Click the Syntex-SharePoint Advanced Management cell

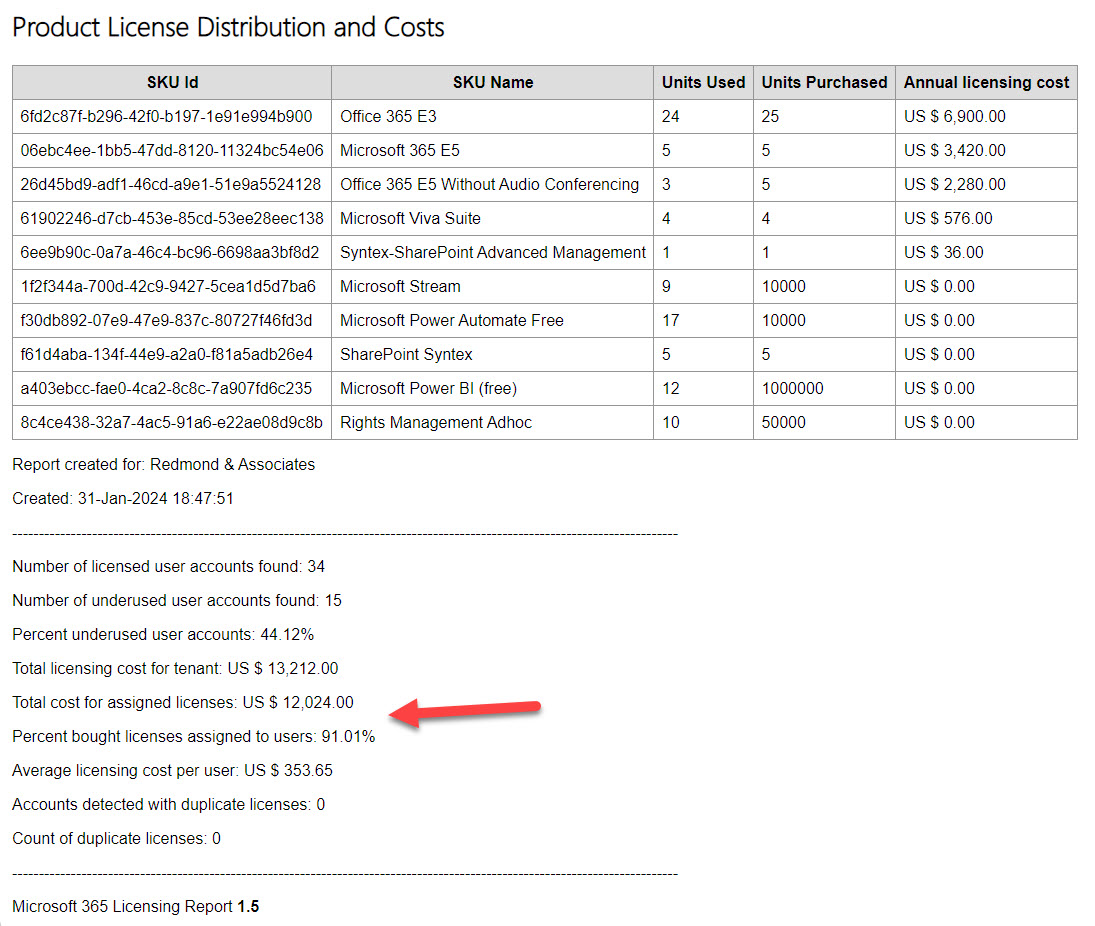tap(491, 252)
